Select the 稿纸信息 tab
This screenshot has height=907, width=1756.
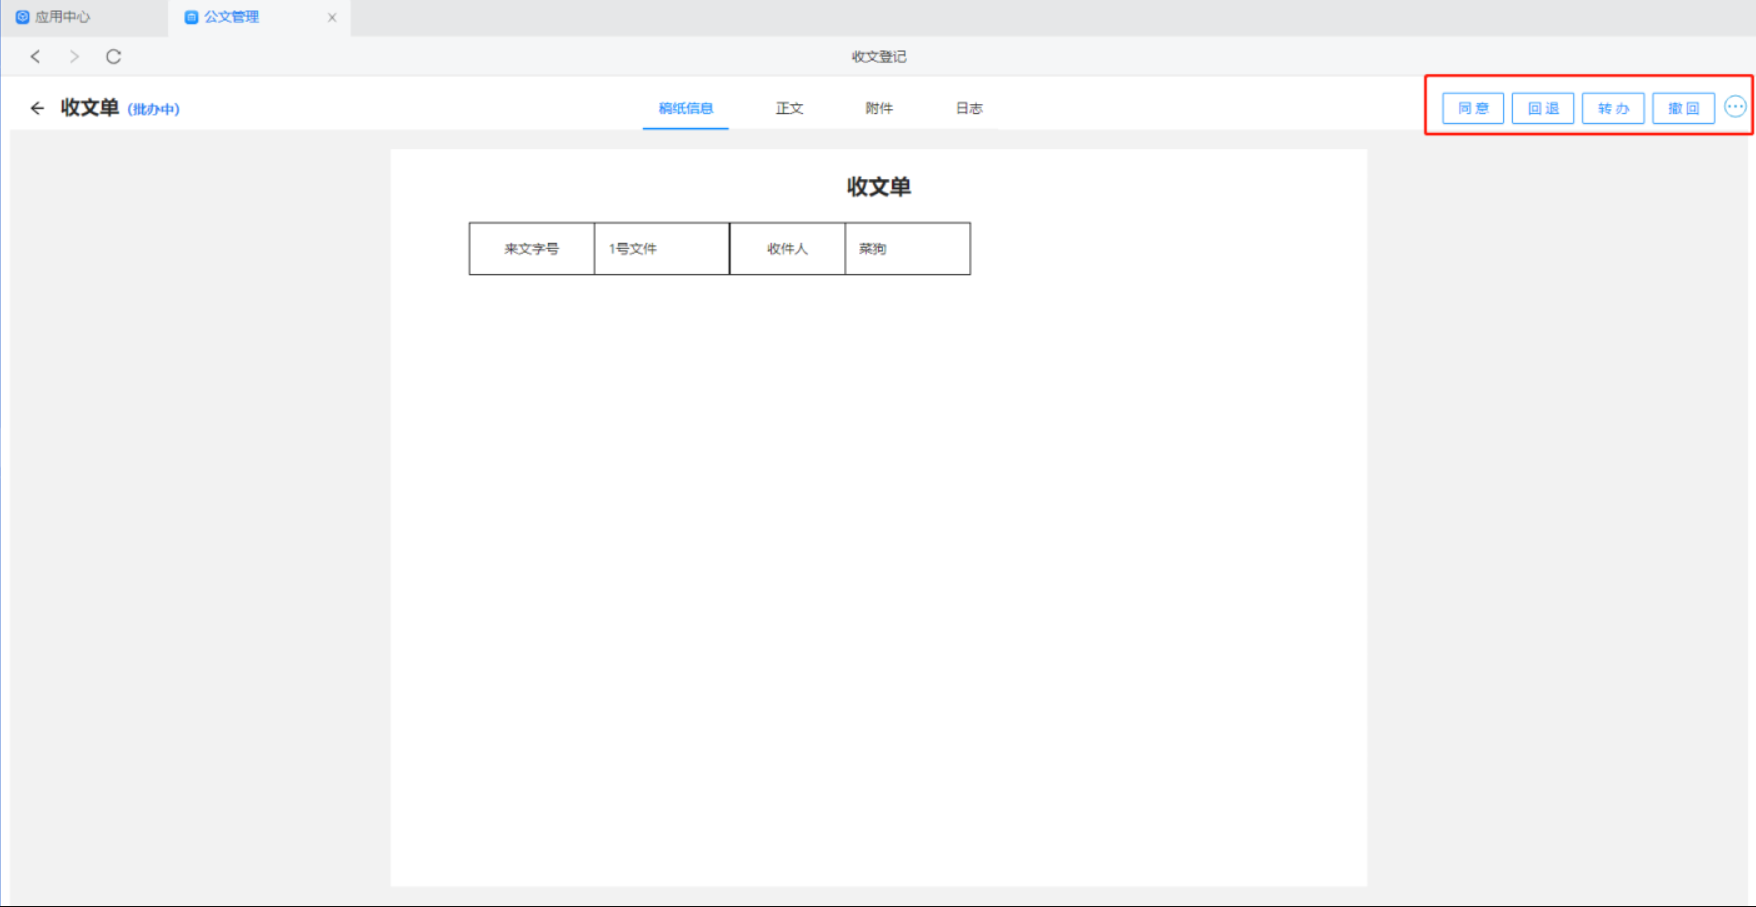[685, 108]
